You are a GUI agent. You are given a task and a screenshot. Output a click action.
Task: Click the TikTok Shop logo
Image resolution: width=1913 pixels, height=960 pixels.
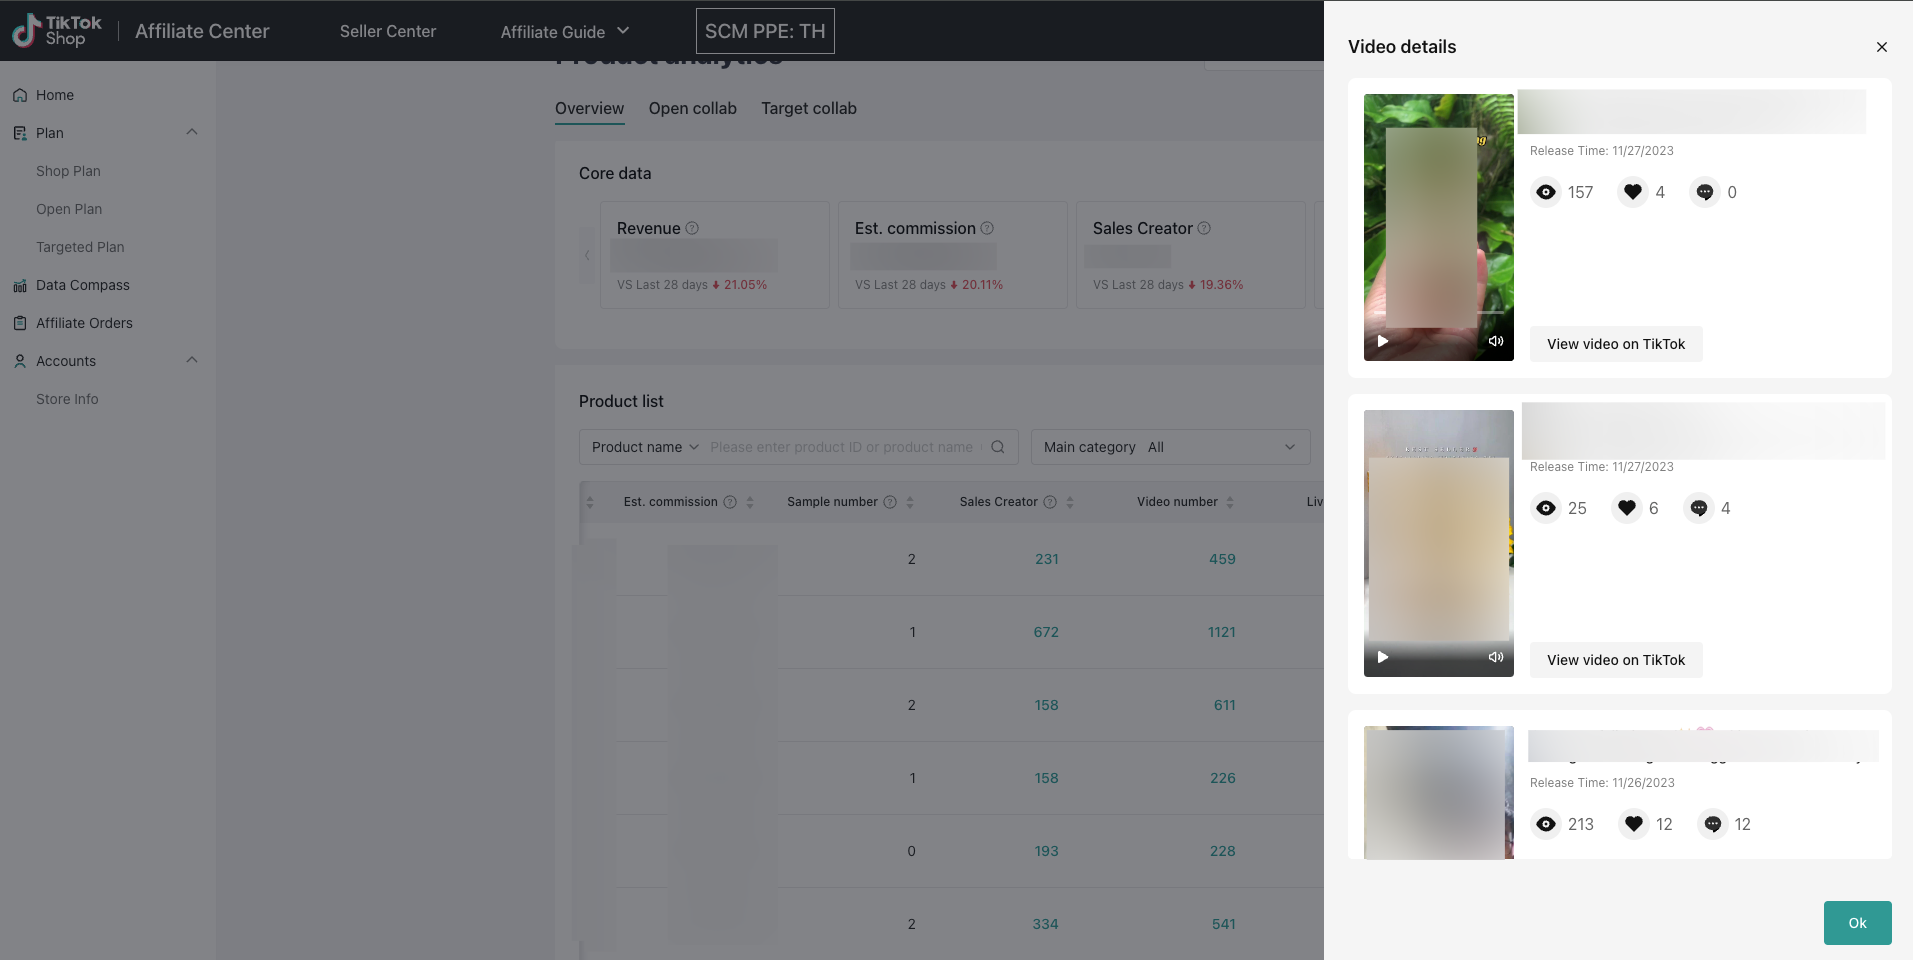click(57, 31)
